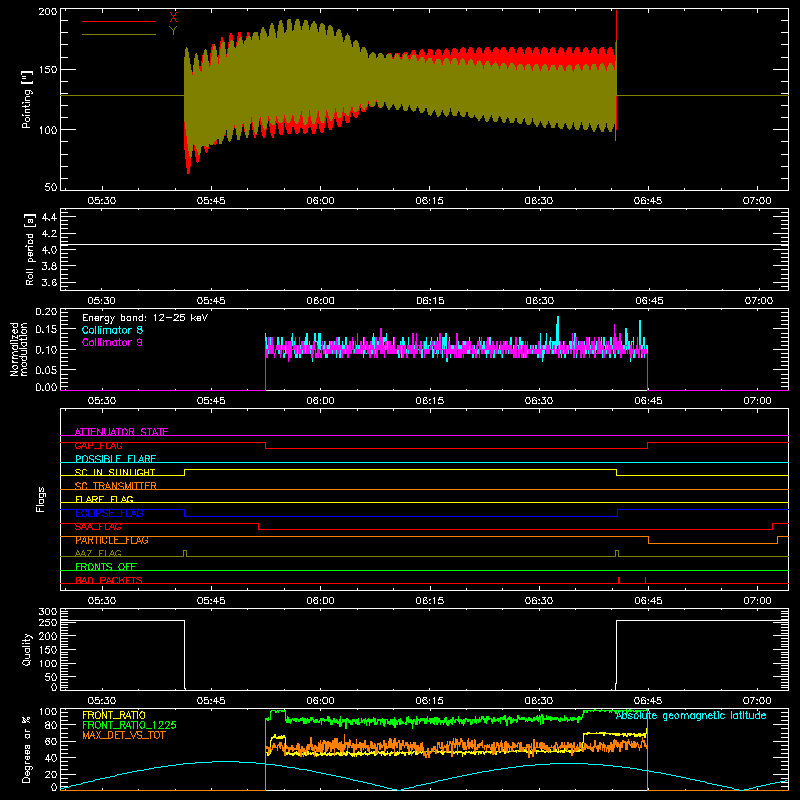This screenshot has height=800, width=800.
Task: Click the 06:45 time label under the Pointing plot
Action: click(x=648, y=201)
